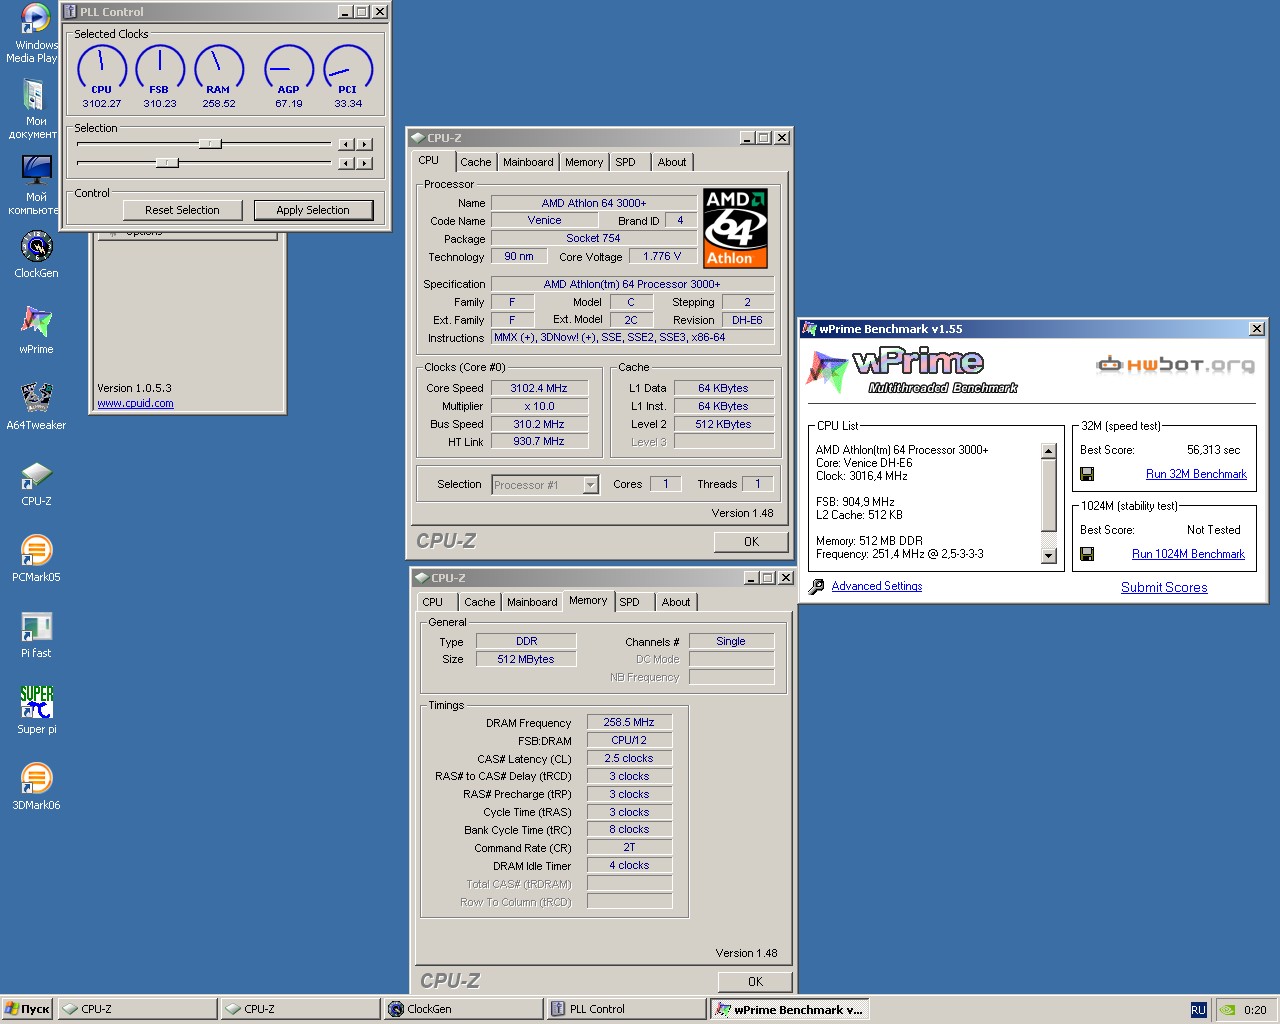Click the upper PLL selection slider thumb
The height and width of the screenshot is (1024, 1280).
tap(210, 144)
